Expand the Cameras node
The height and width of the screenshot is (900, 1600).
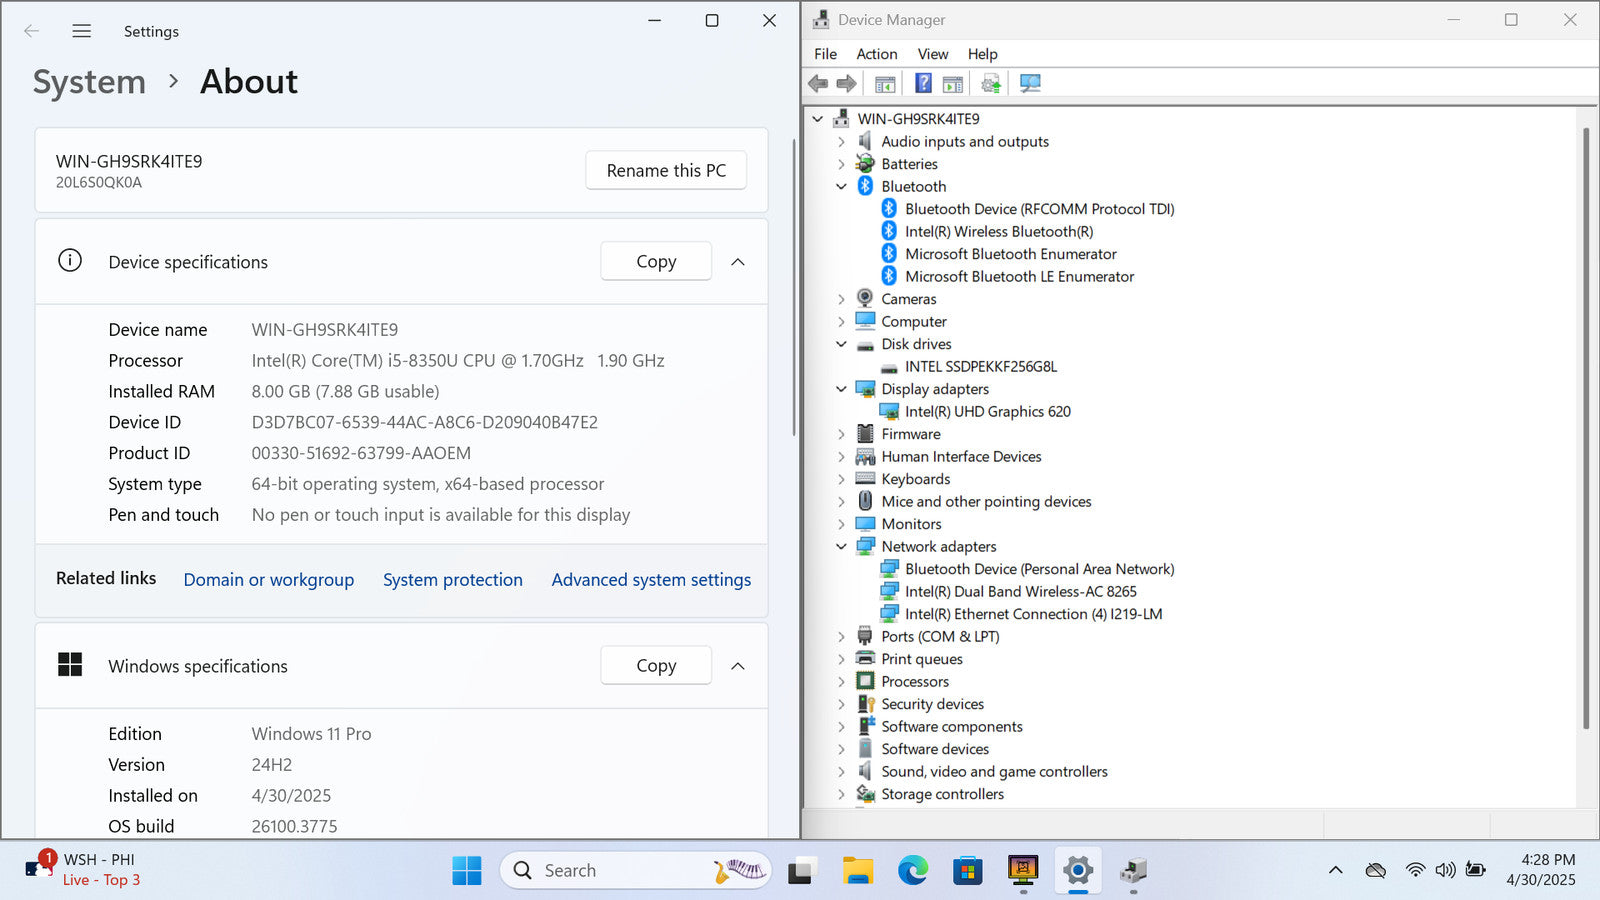click(841, 299)
